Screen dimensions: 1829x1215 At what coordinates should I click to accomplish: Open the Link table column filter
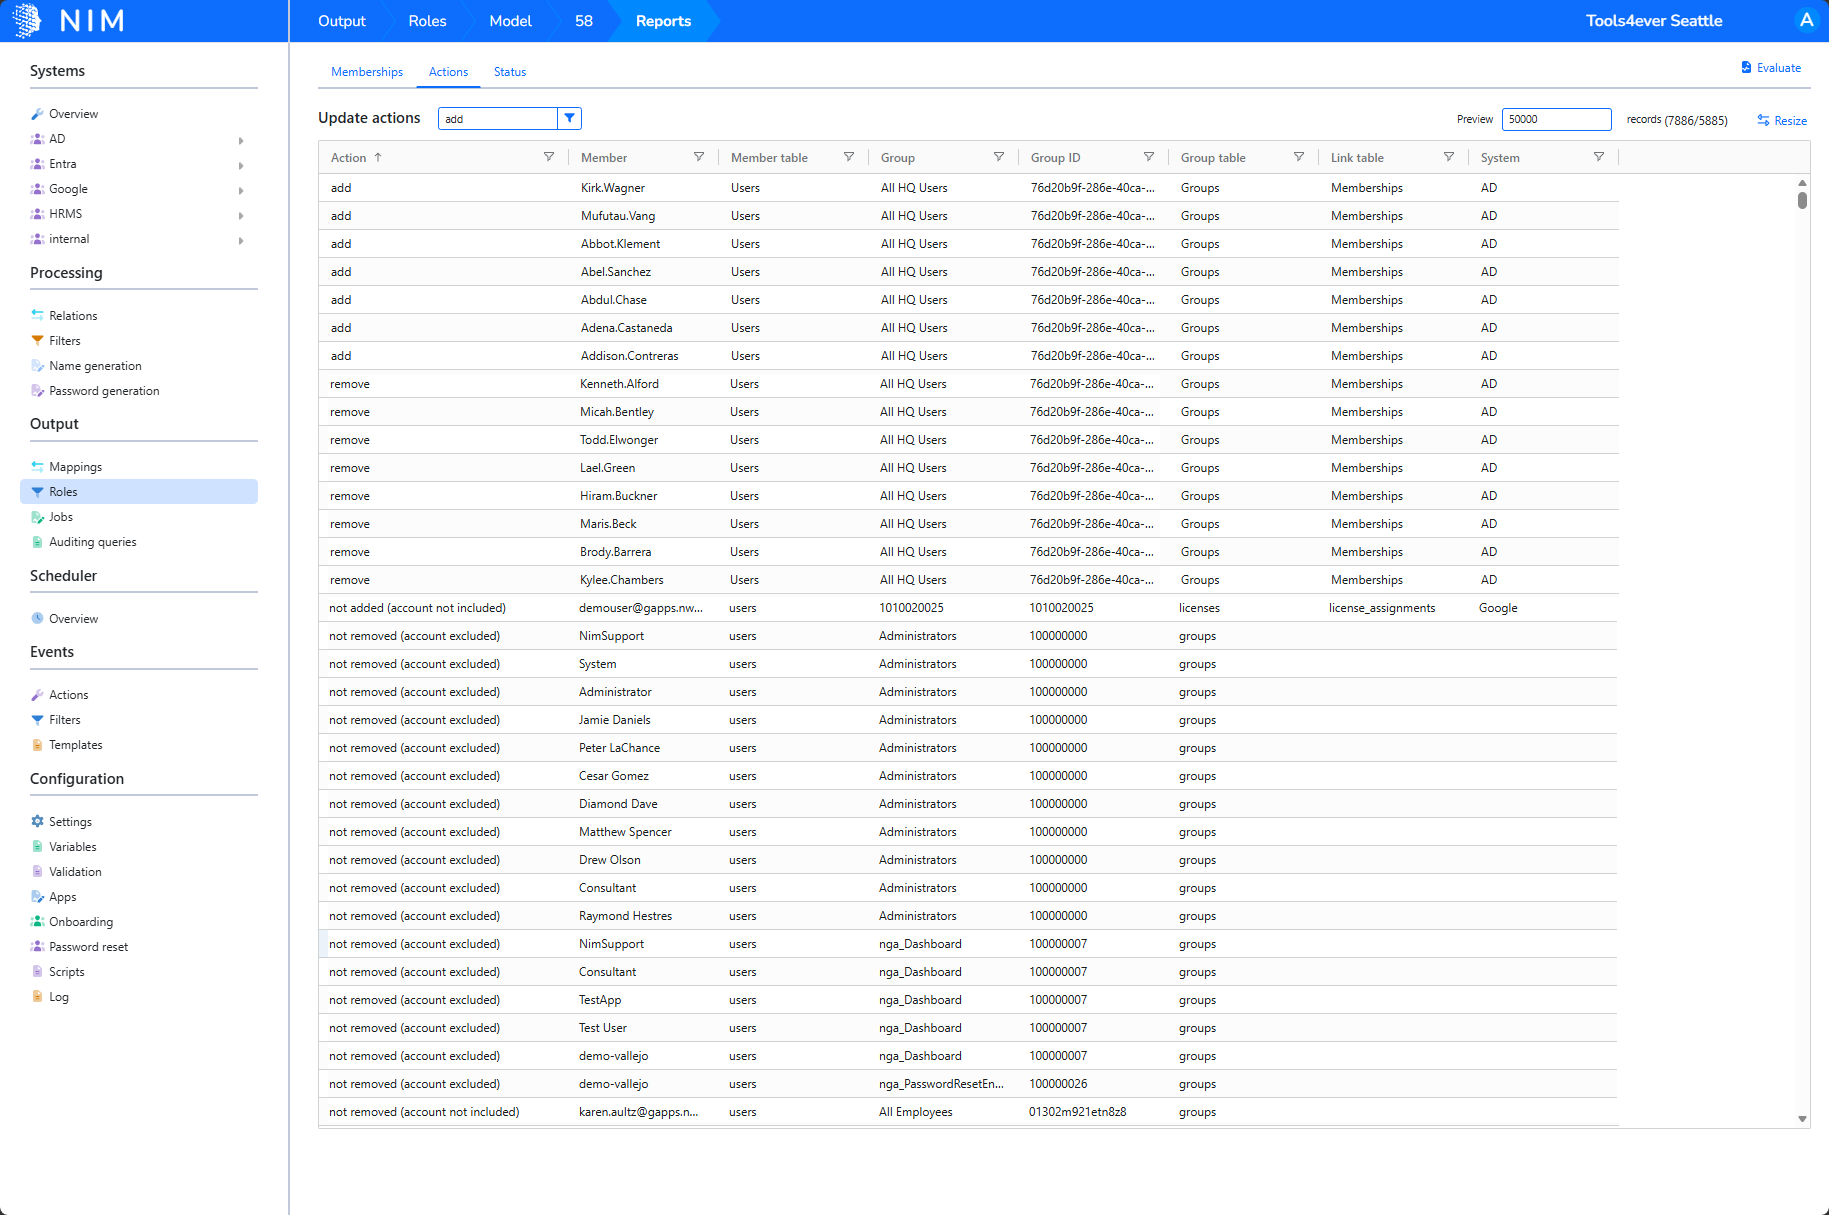point(1449,157)
